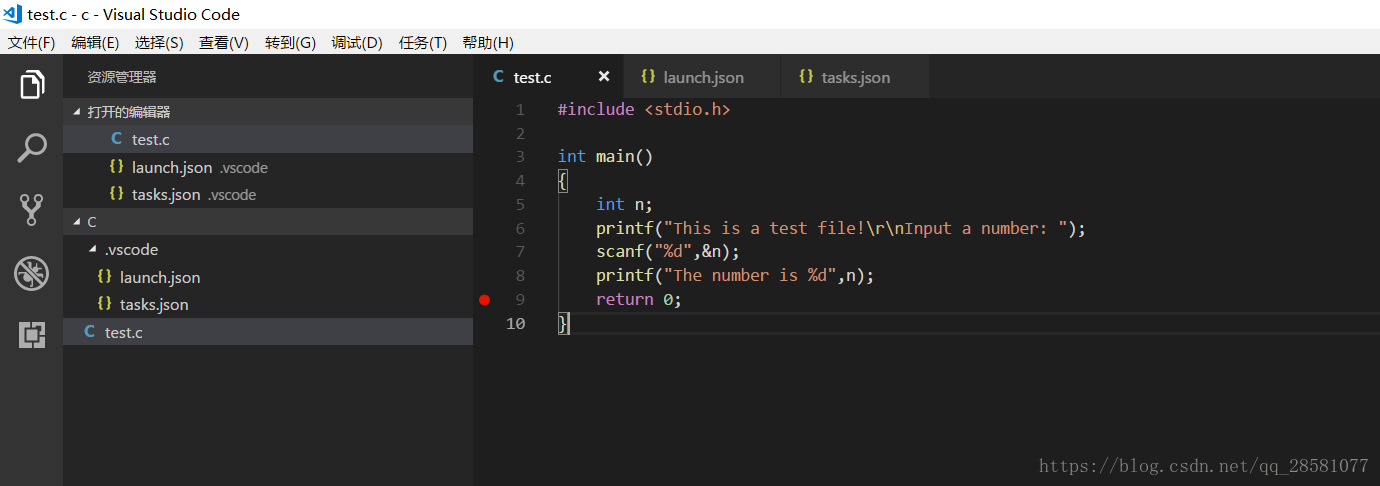Viewport: 1380px width, 486px height.
Task: Open the Source Control view icon
Action: [32, 210]
